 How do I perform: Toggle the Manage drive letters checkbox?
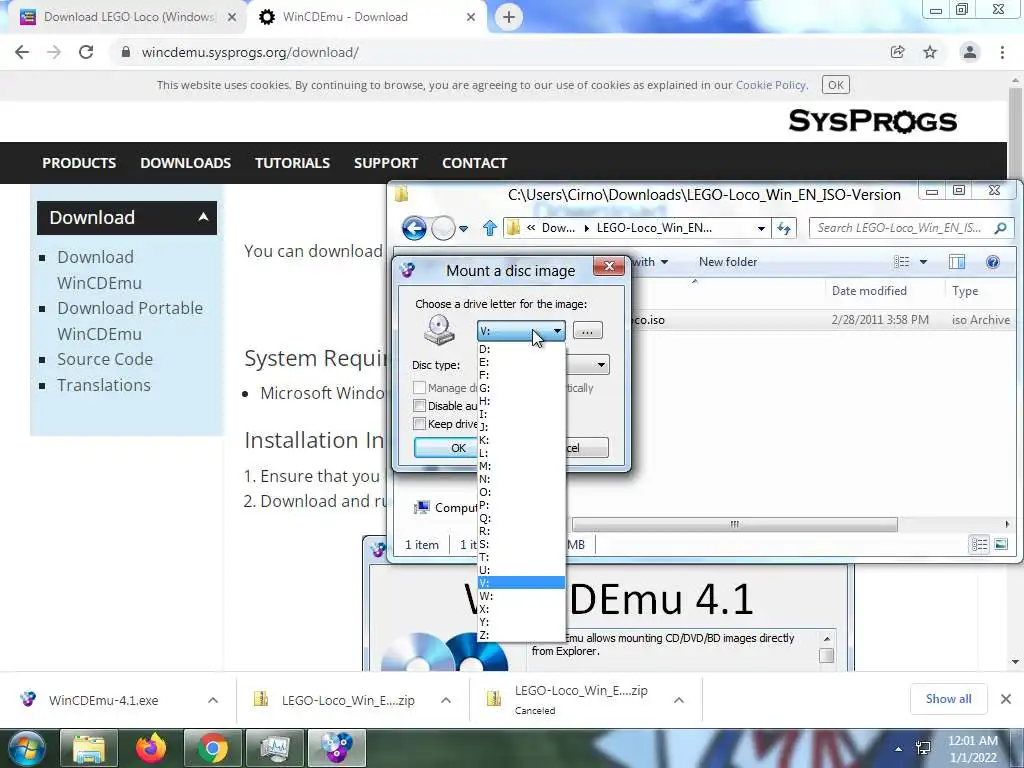[x=420, y=387]
